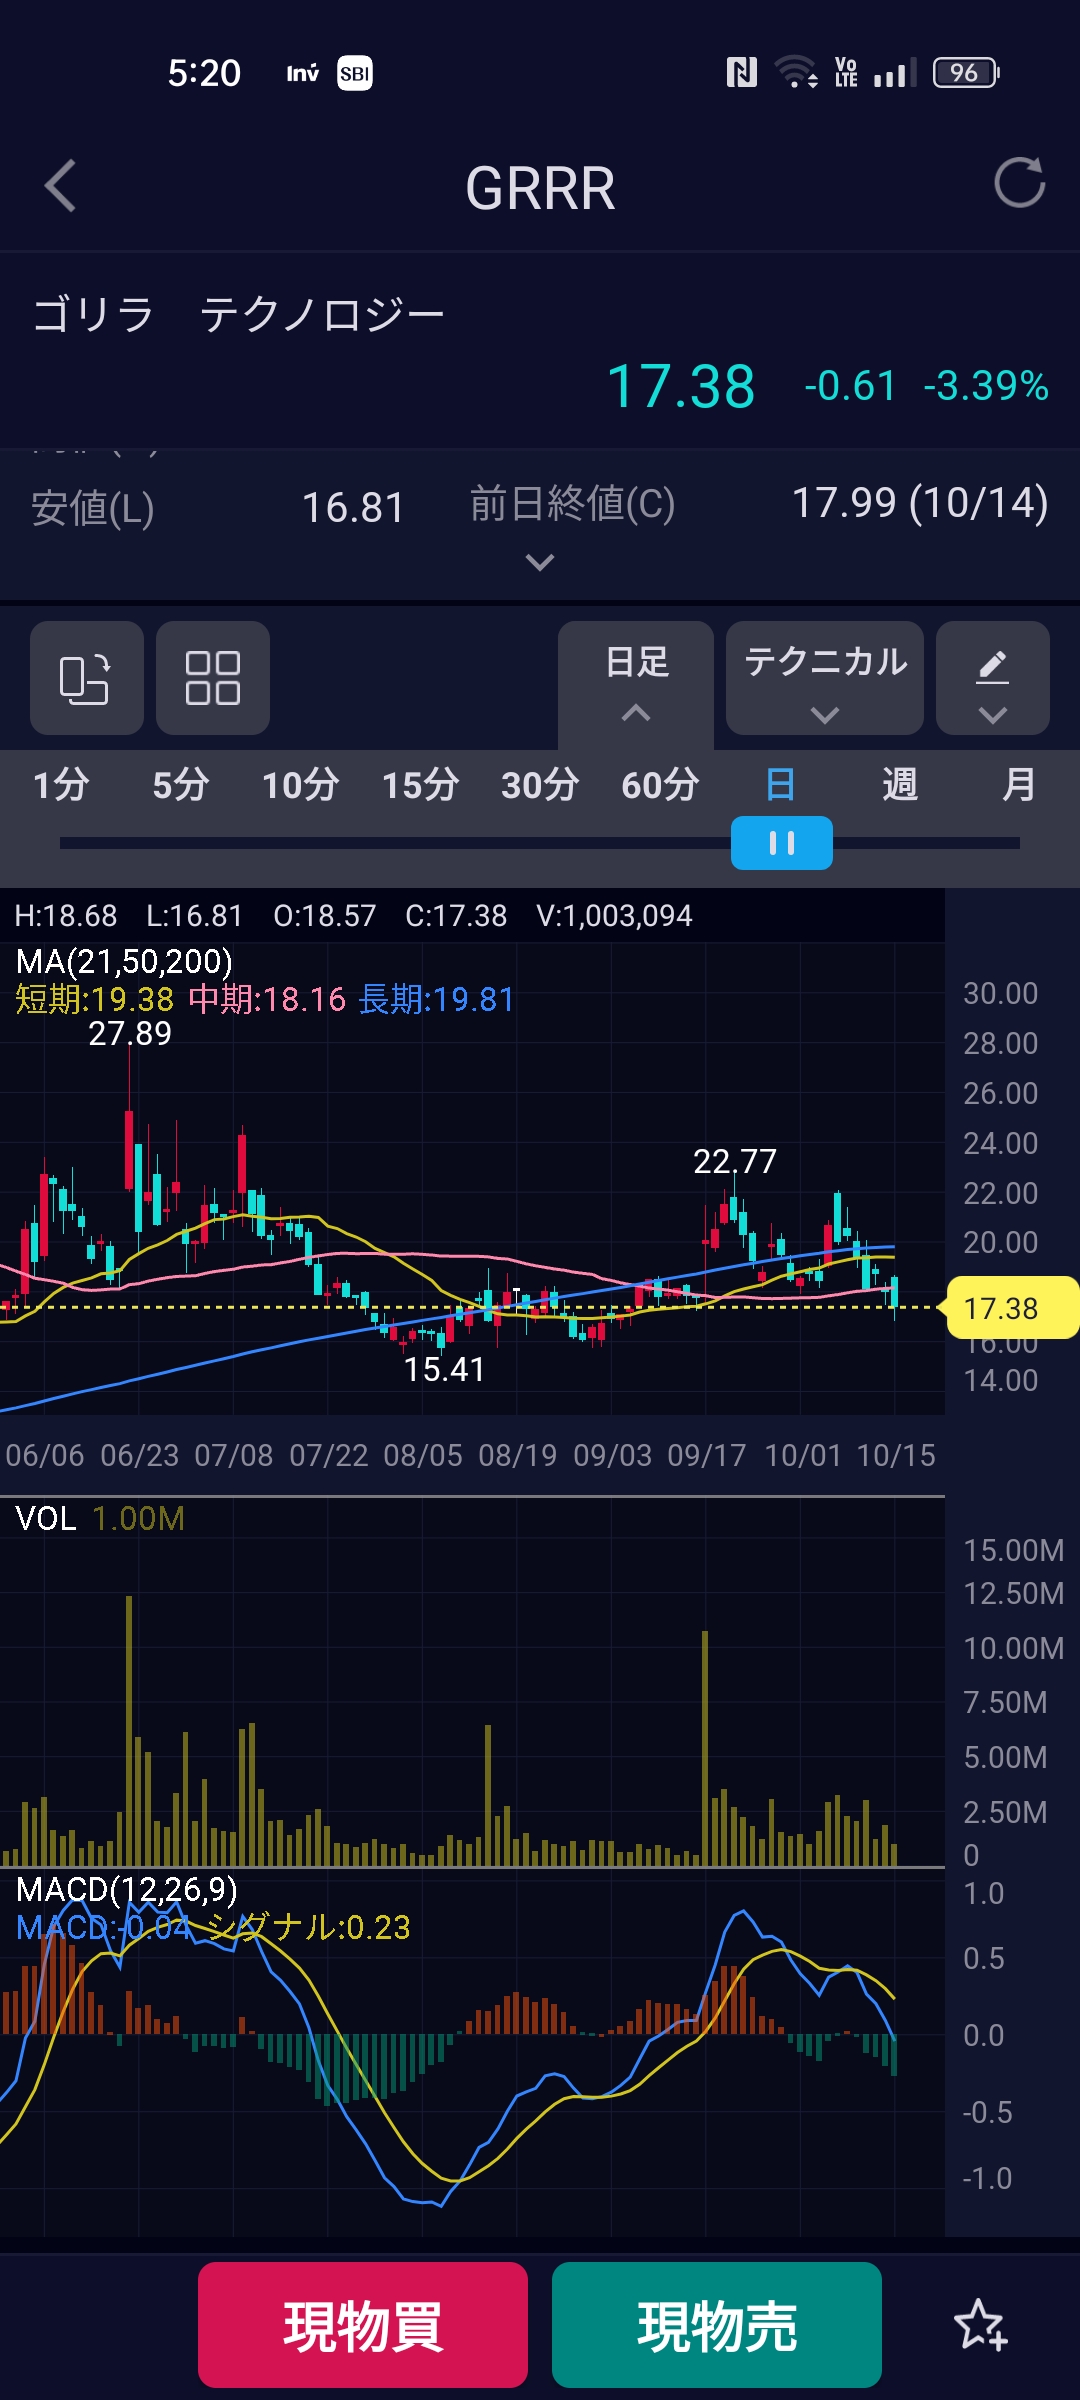Open the pencil drawing tools
This screenshot has height=2400, width=1080.
pos(992,678)
